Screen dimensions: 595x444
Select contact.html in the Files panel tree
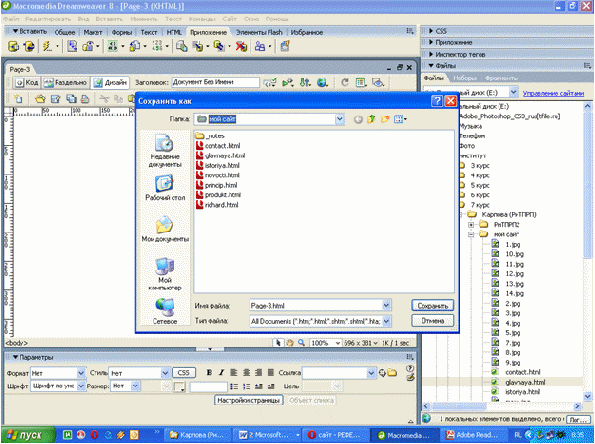[x=523, y=373]
